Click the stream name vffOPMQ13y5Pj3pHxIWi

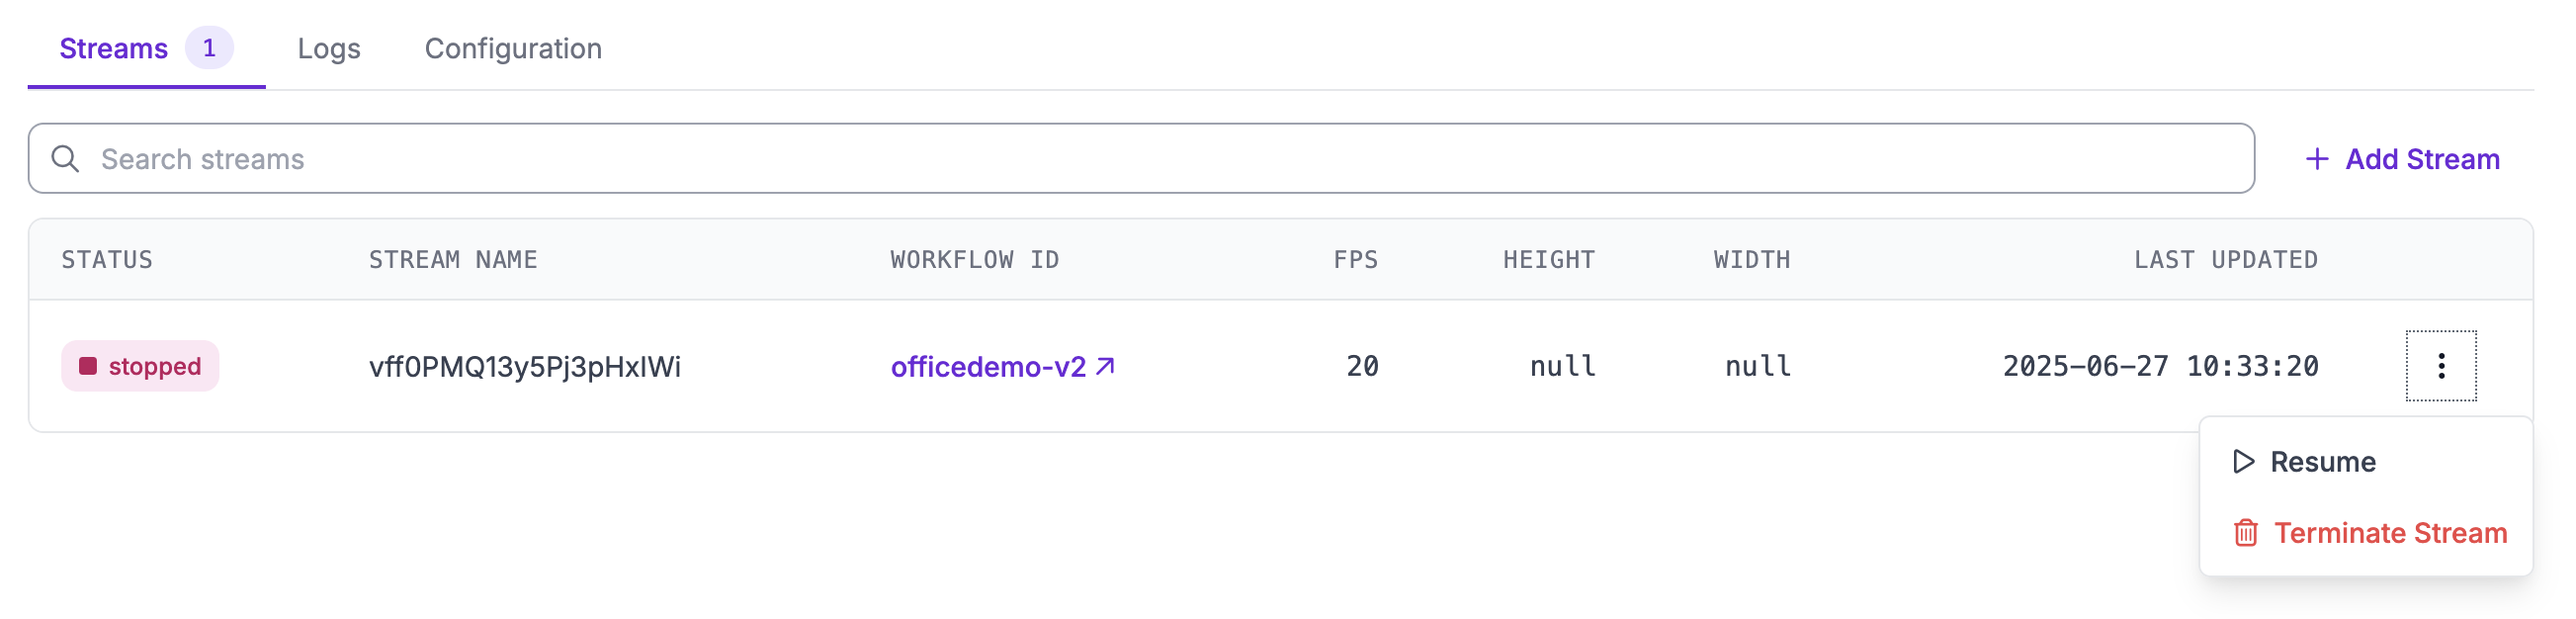pos(524,367)
